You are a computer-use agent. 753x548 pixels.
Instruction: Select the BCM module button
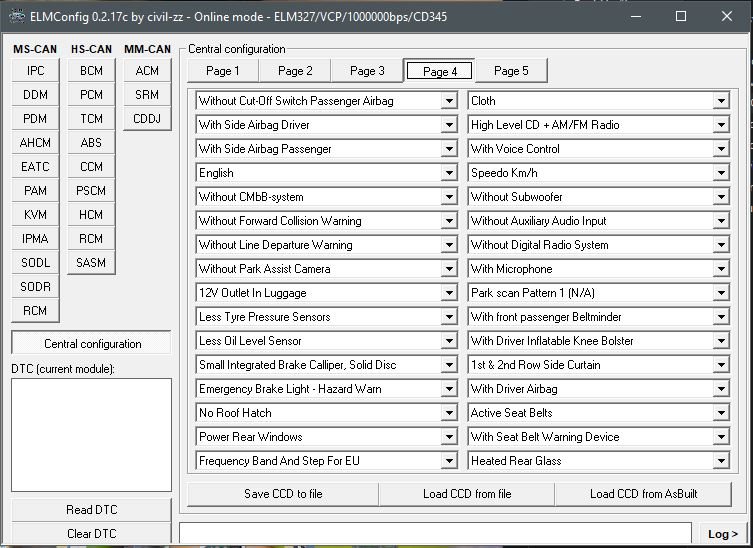(x=91, y=71)
